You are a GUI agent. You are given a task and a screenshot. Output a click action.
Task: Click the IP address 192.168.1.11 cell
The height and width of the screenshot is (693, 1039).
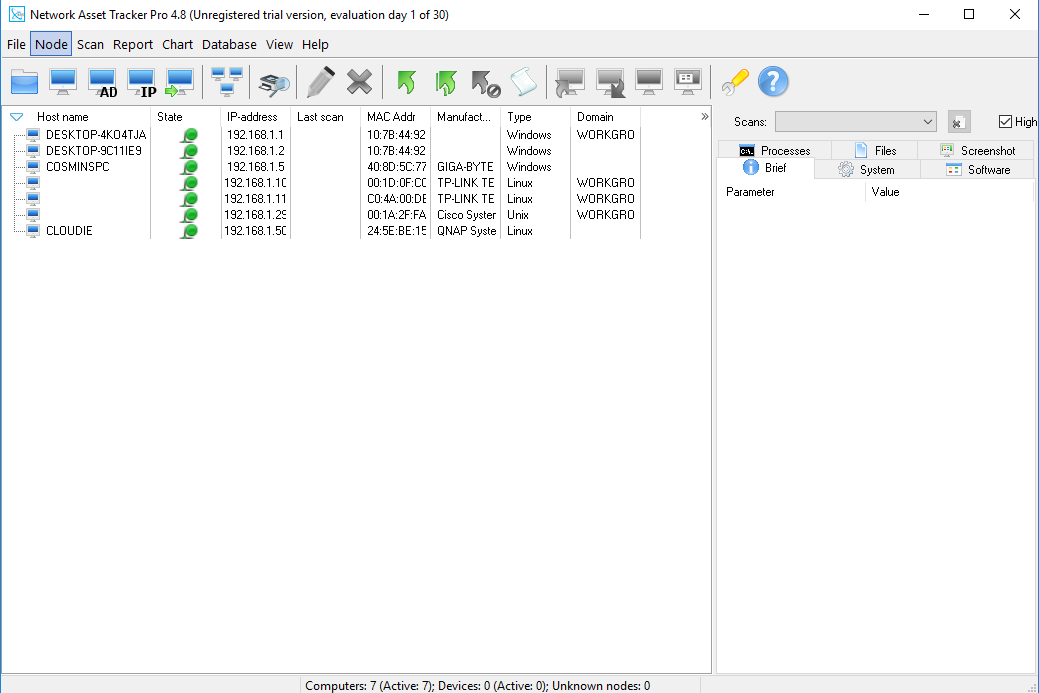point(255,199)
